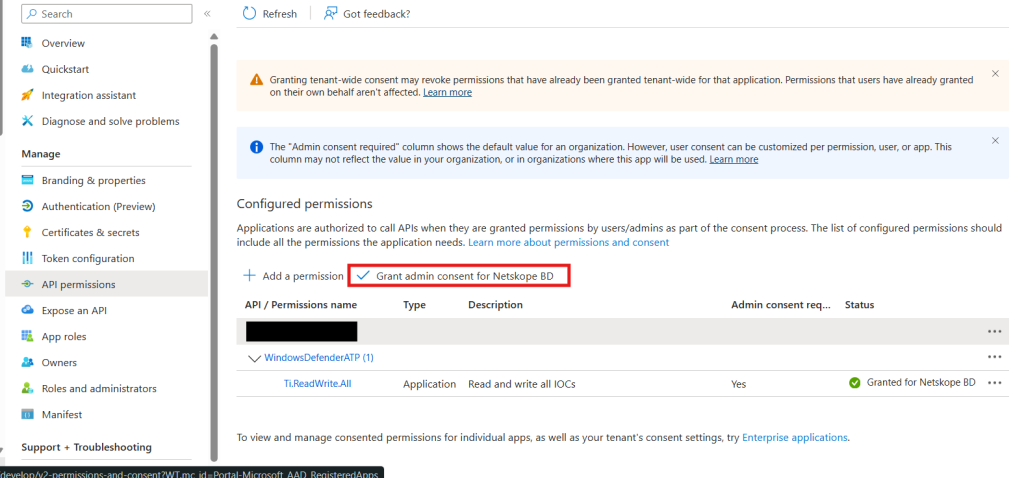Click the Quickstart cloud icon
Image resolution: width=1024 pixels, height=478 pixels.
(x=27, y=69)
